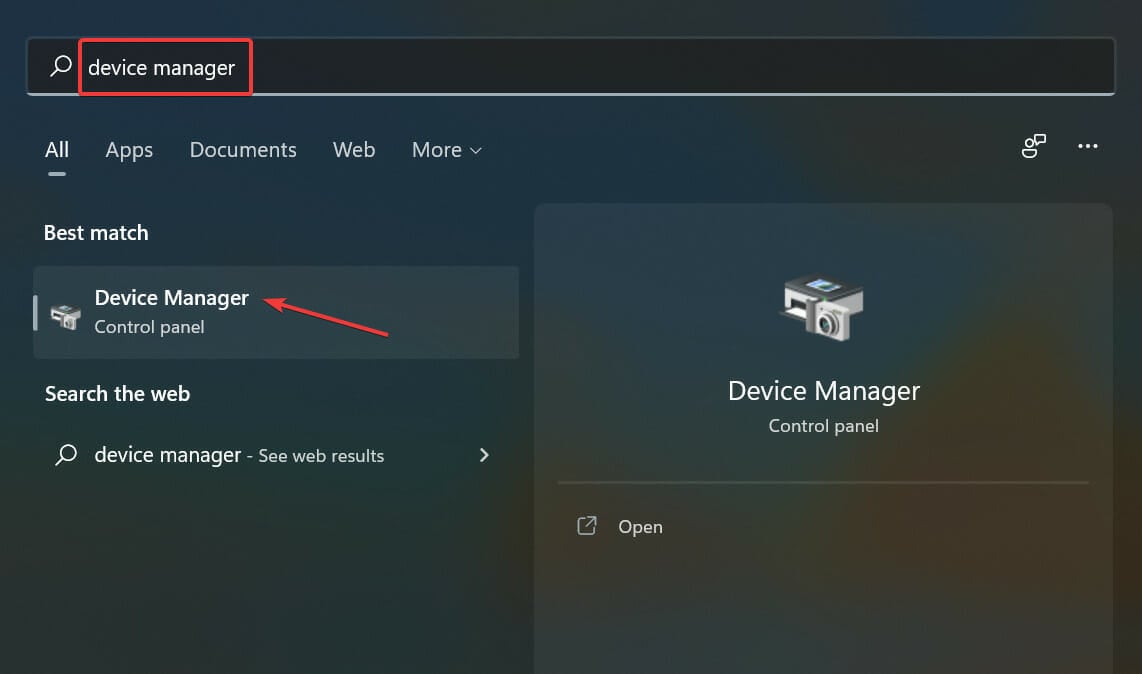Open the ellipsis menu in the top right corner
The width and height of the screenshot is (1142, 674).
(x=1088, y=146)
